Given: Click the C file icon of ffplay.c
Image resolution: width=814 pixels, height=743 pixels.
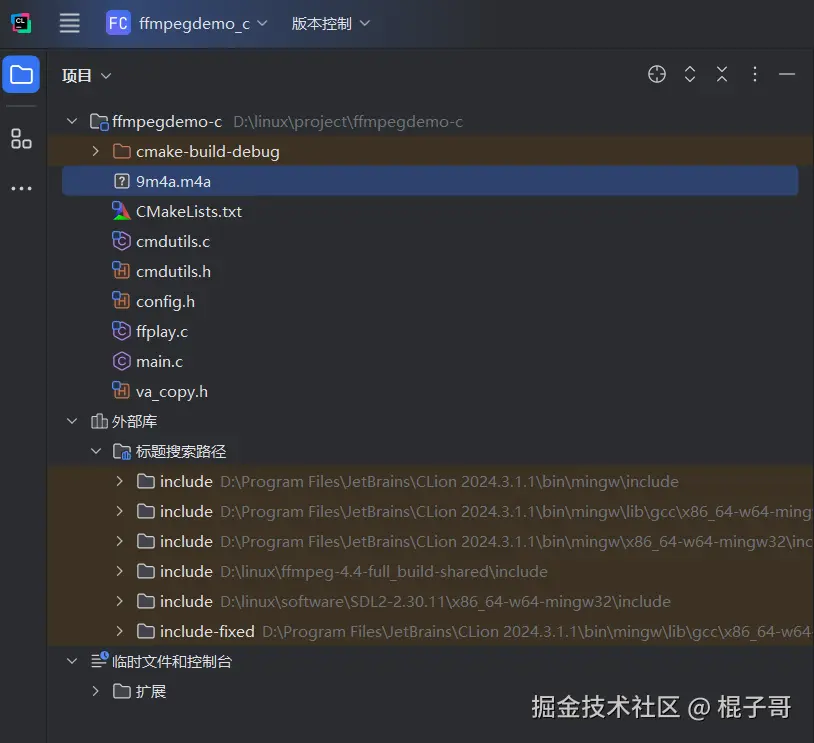Looking at the screenshot, I should [121, 331].
